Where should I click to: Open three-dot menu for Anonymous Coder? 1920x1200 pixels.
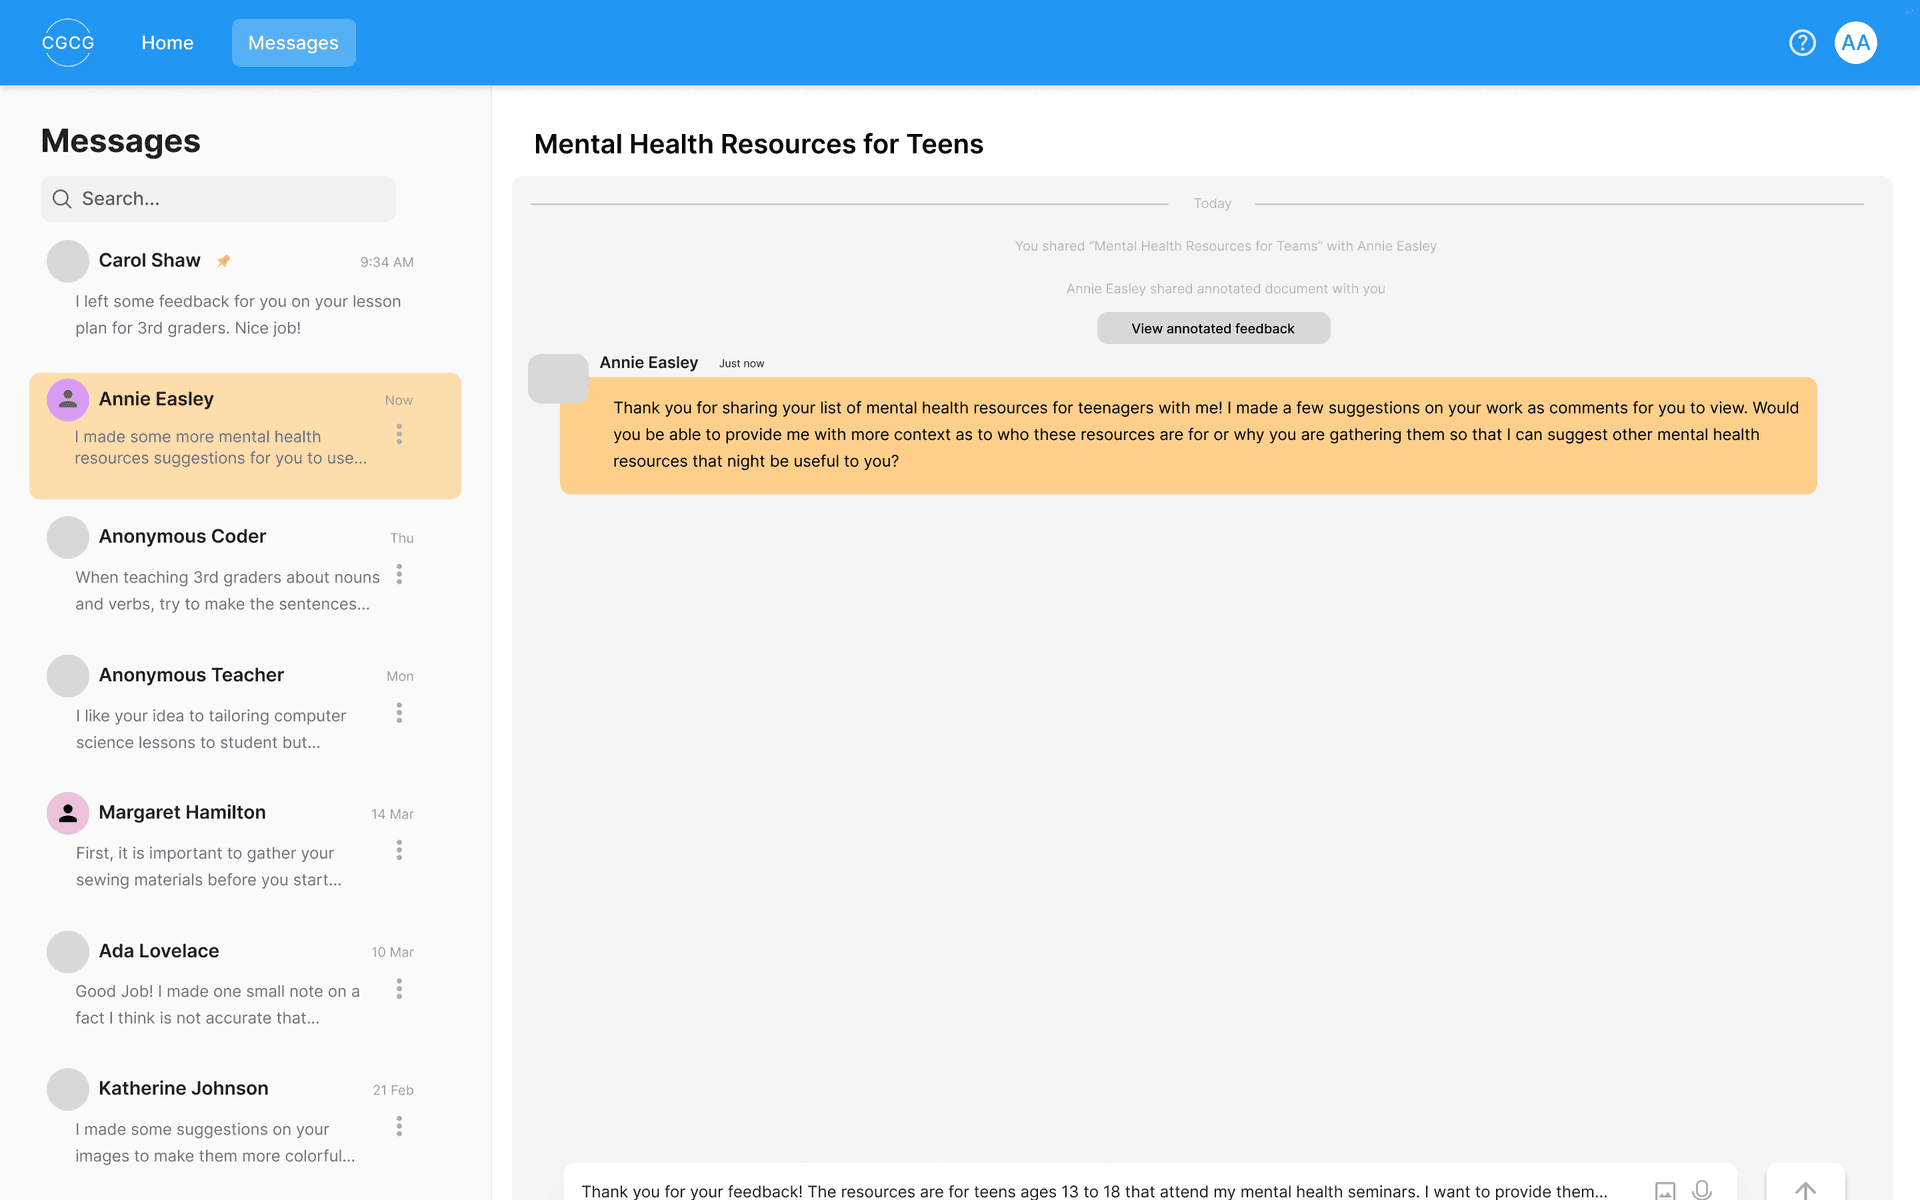point(399,574)
